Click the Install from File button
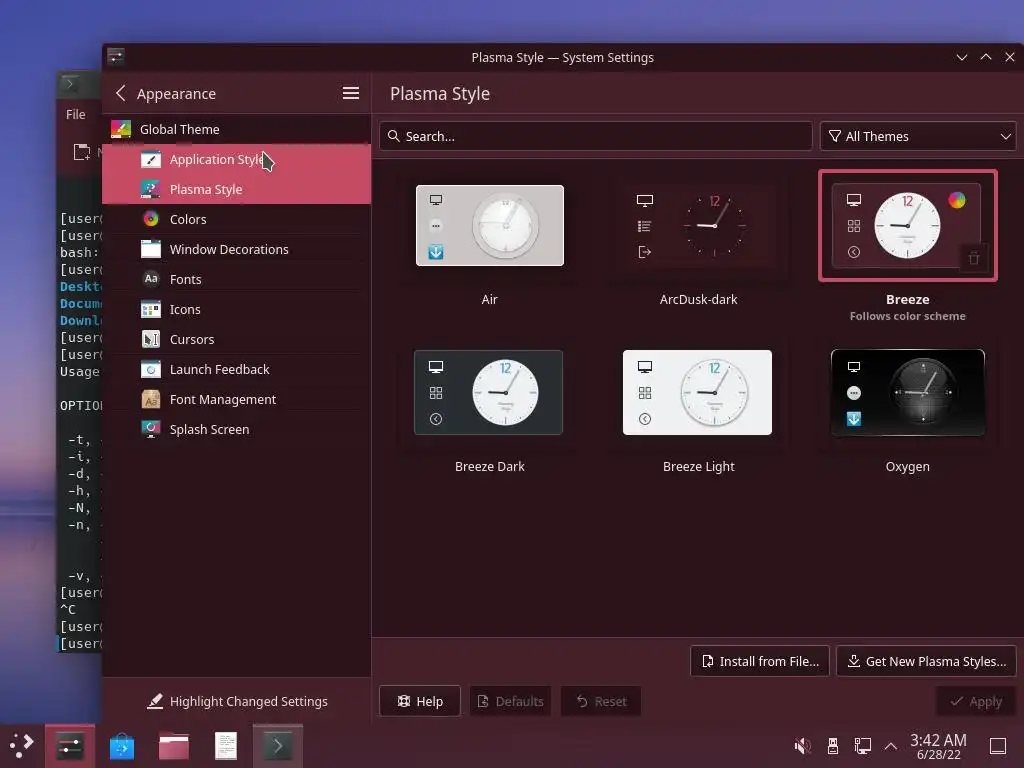This screenshot has height=768, width=1024. [x=760, y=662]
